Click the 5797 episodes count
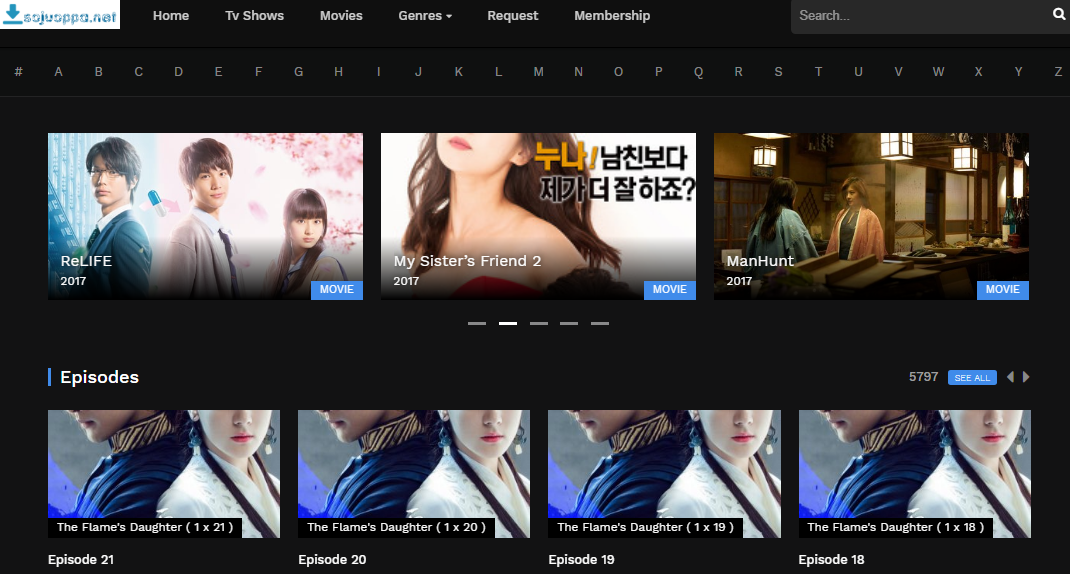The height and width of the screenshot is (574, 1070). (923, 377)
